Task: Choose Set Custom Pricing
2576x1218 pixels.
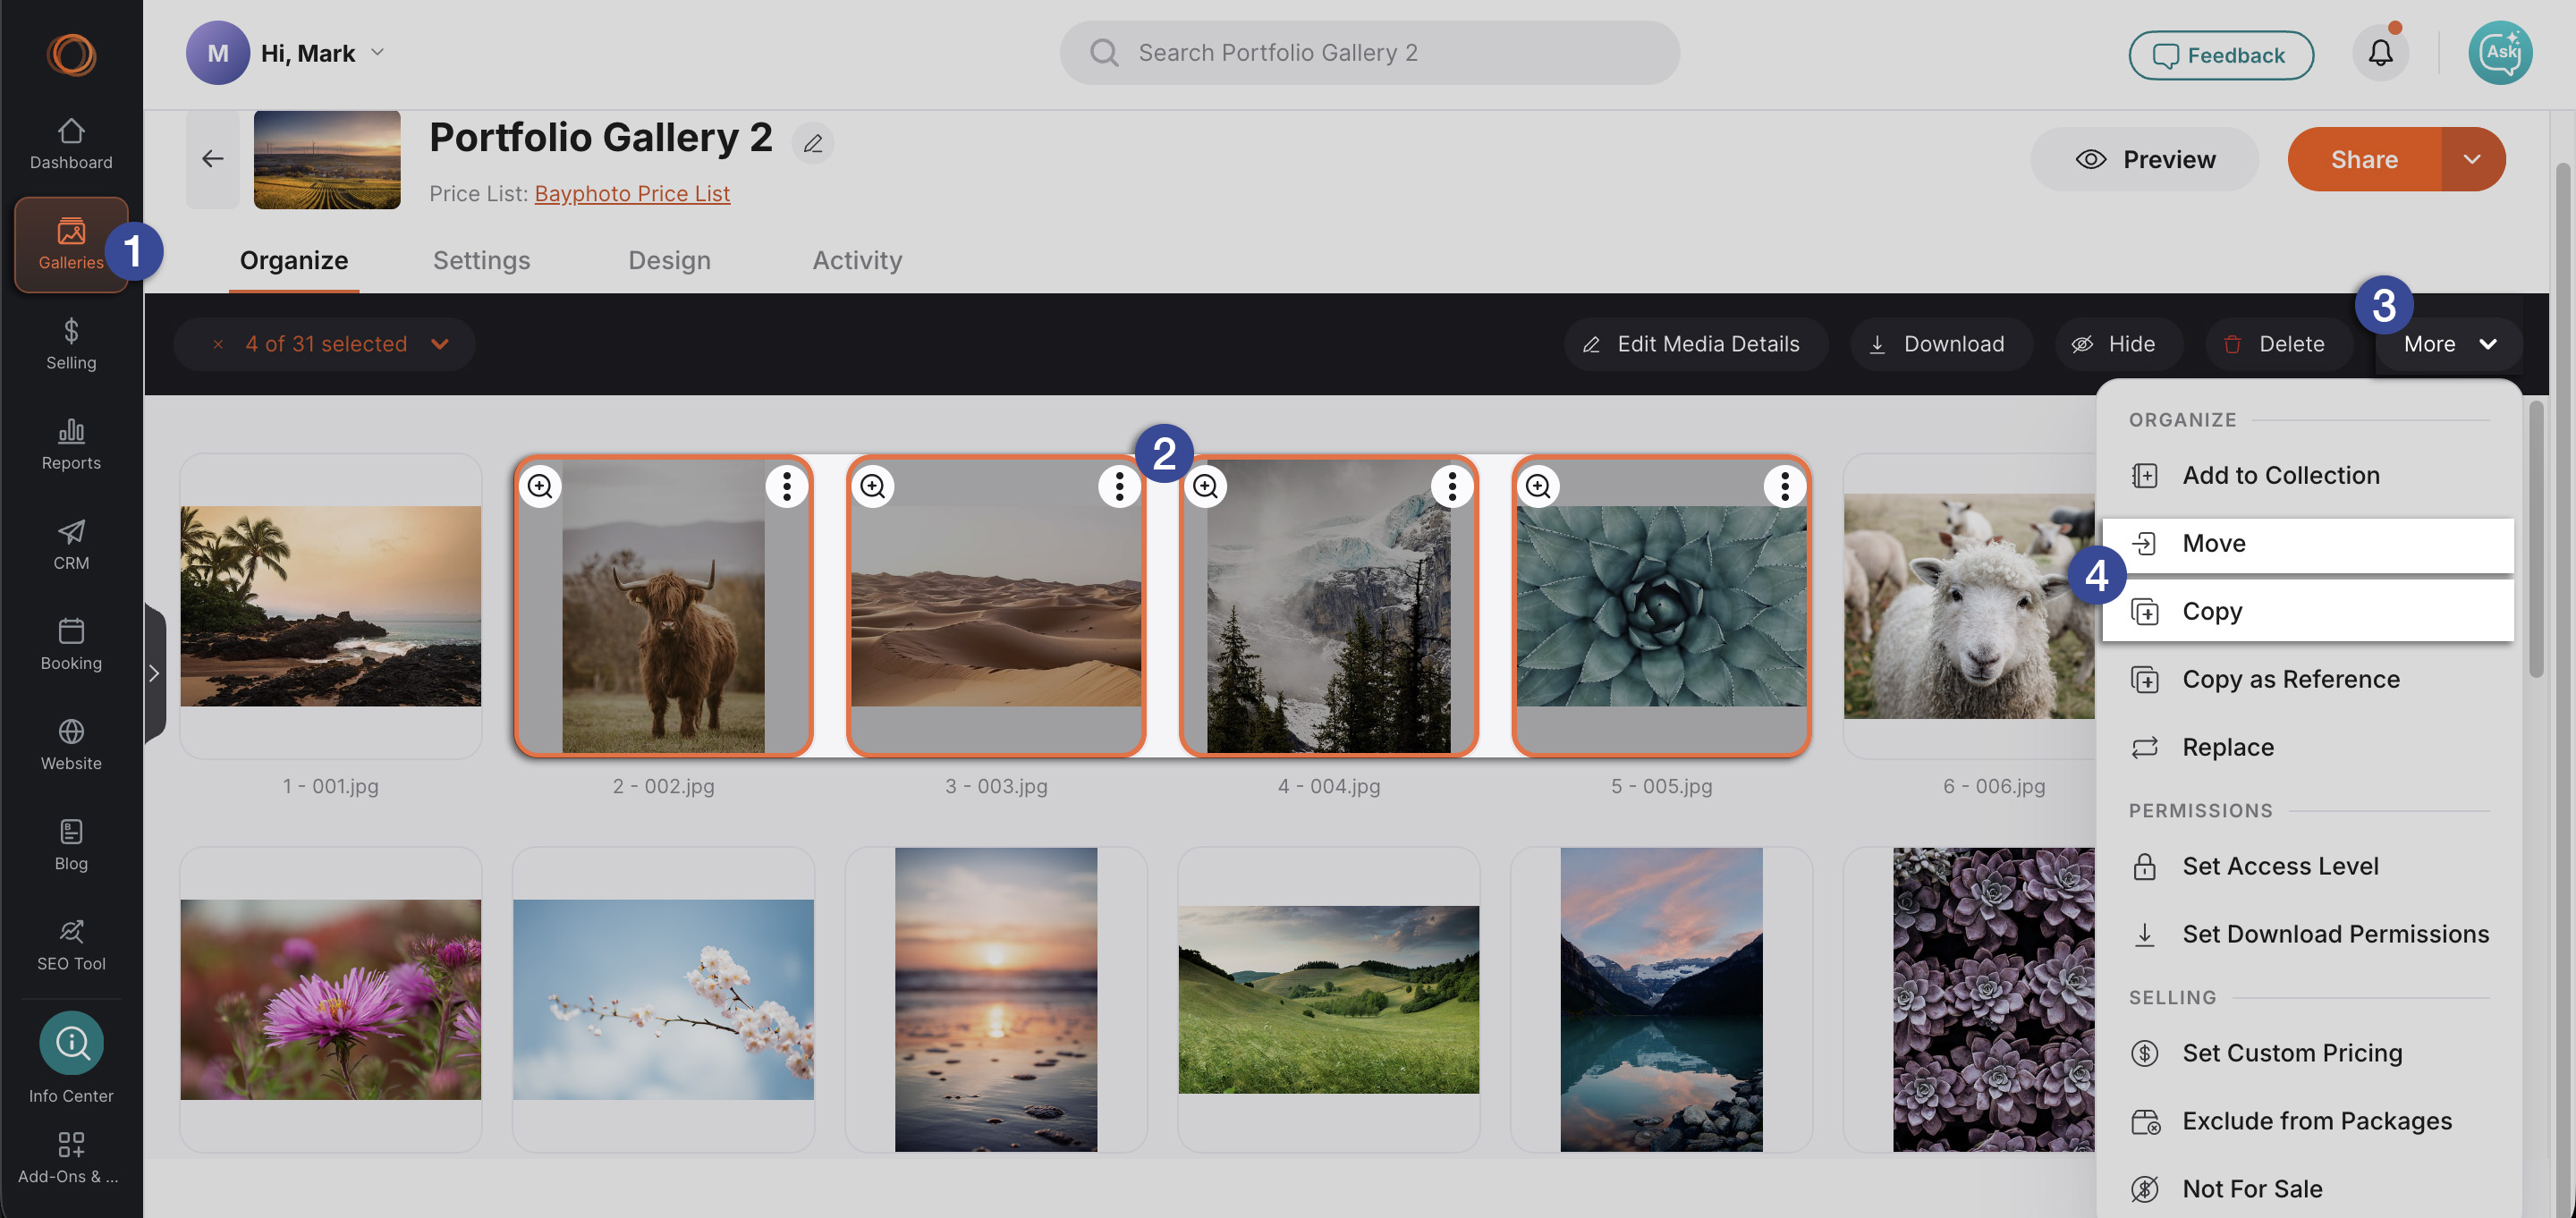Action: [2308, 1053]
